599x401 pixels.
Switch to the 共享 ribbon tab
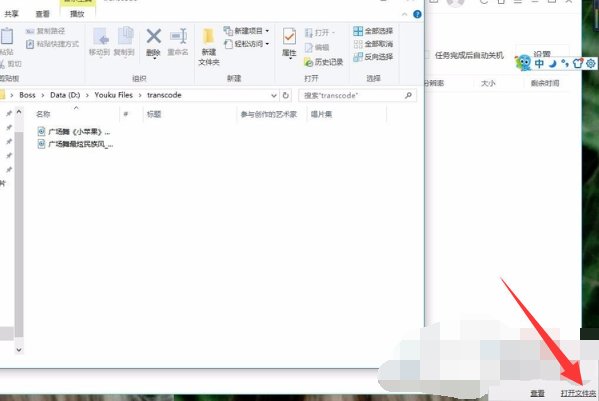tap(11, 14)
